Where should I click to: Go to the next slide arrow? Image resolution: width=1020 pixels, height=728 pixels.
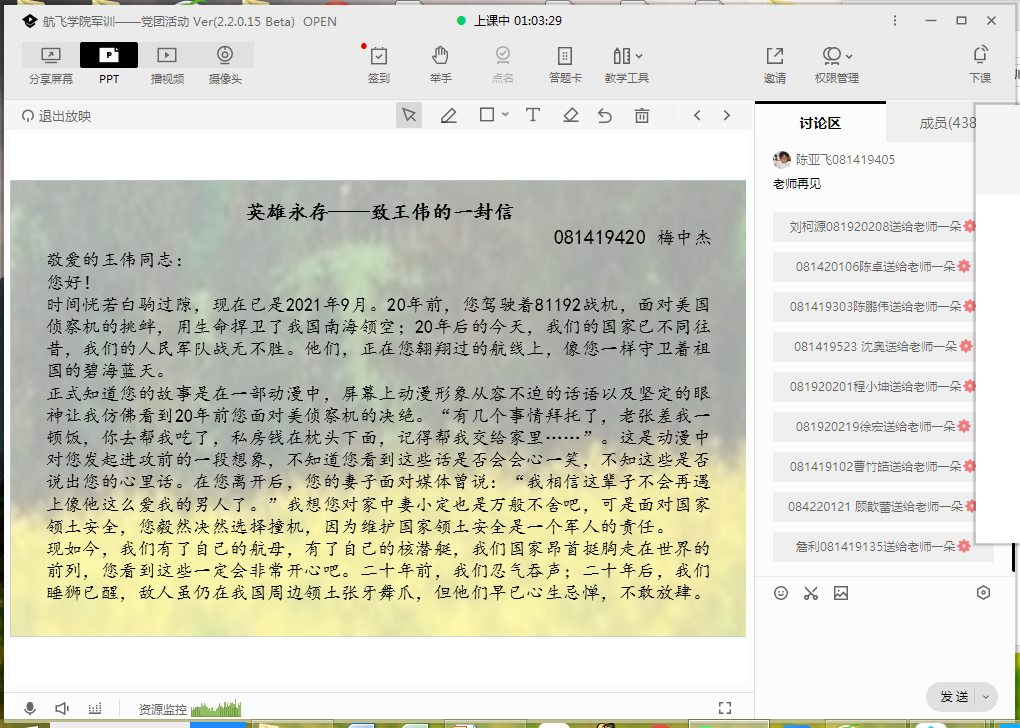tap(727, 116)
